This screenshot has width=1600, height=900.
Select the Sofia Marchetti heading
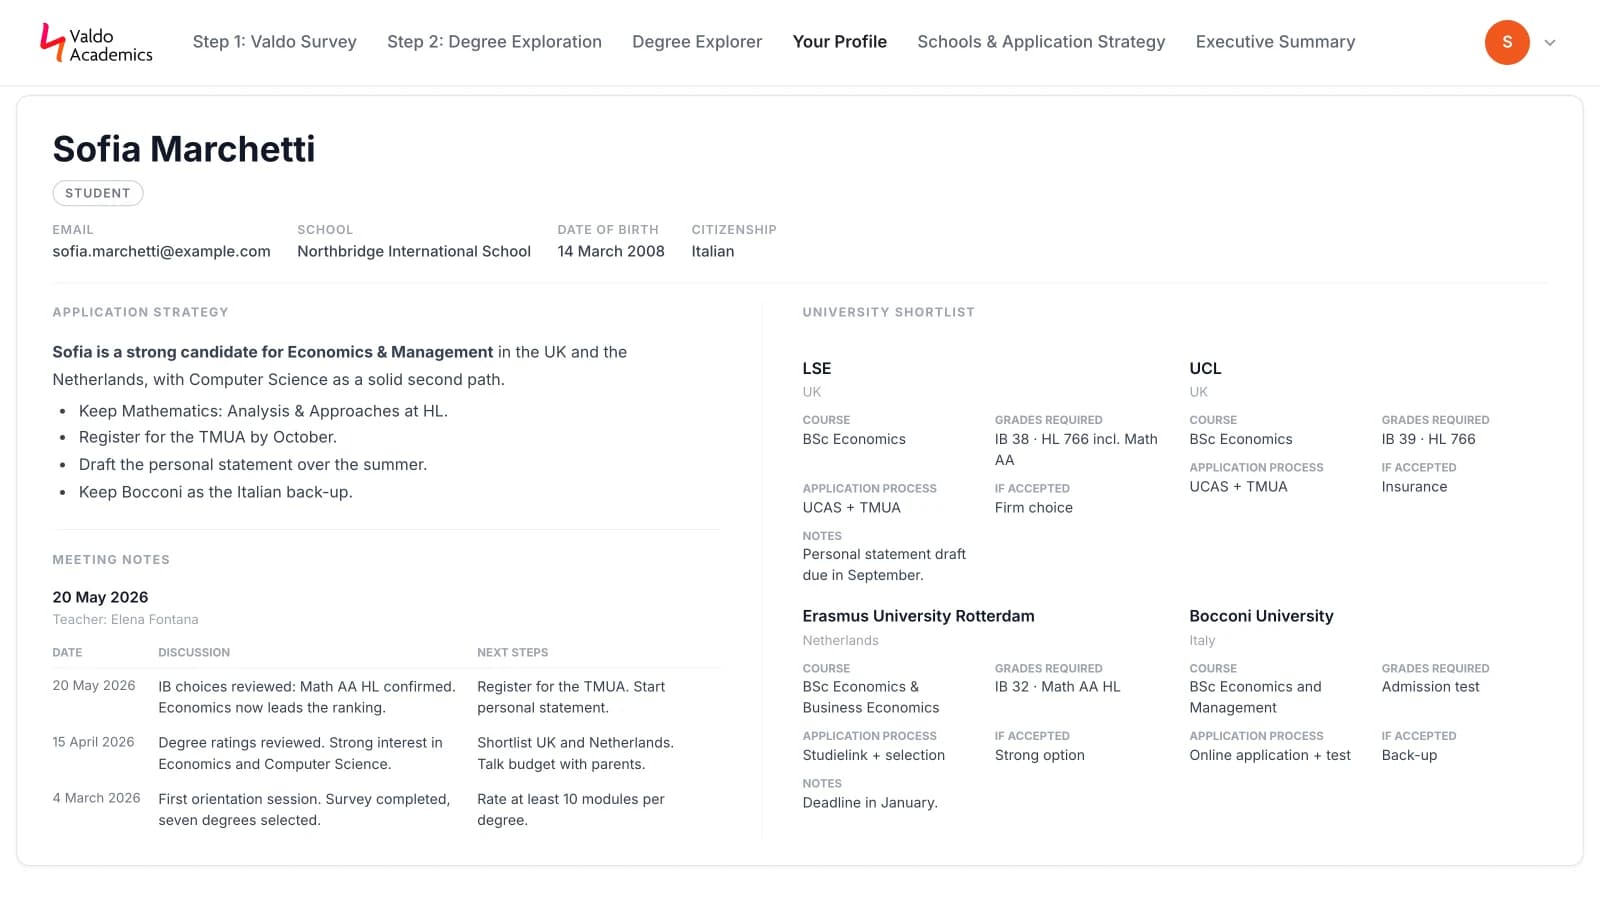click(x=184, y=149)
